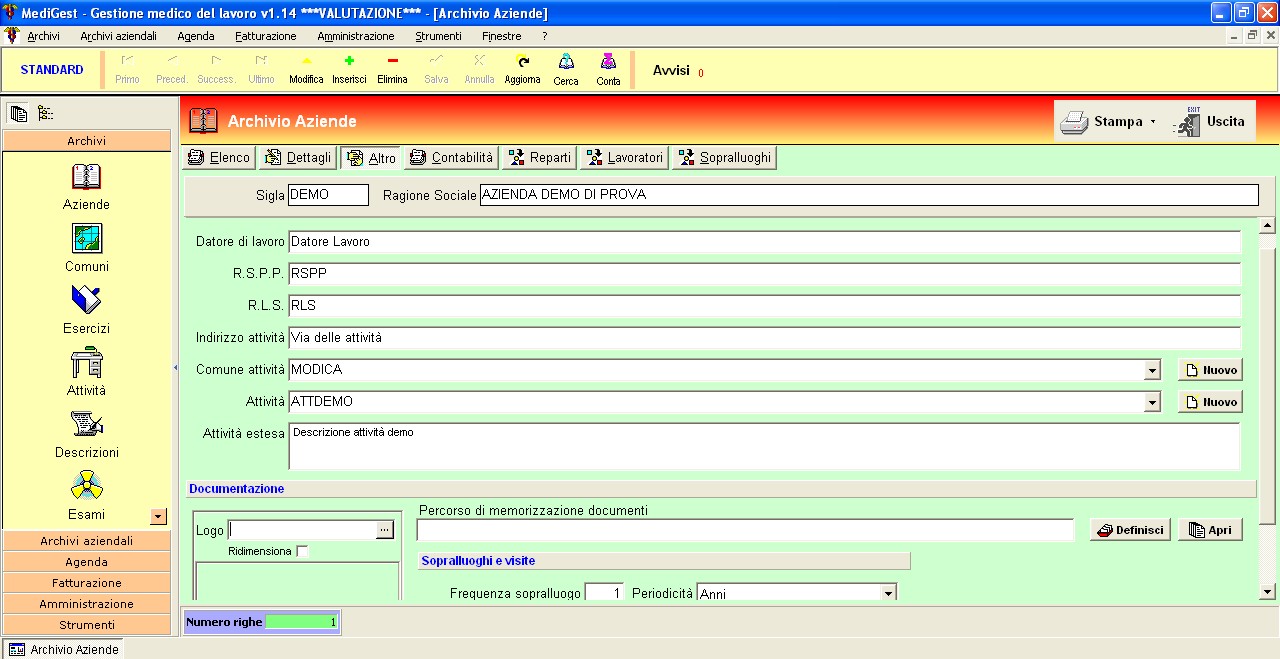Open the Aziende archive icon
Image resolution: width=1280 pixels, height=659 pixels.
point(87,177)
